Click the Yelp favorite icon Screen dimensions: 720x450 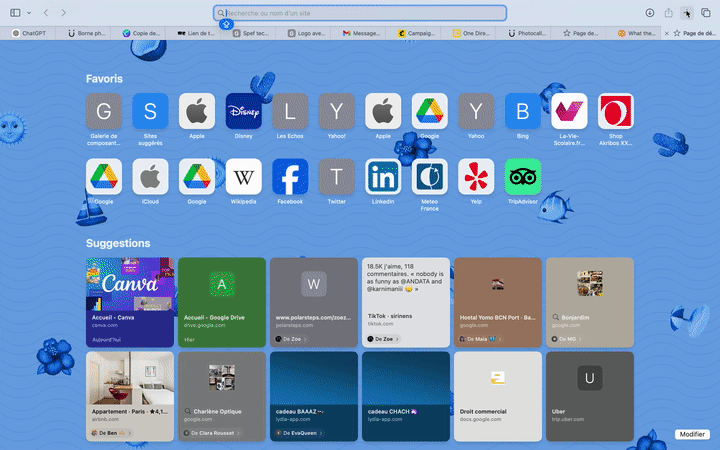(x=476, y=177)
